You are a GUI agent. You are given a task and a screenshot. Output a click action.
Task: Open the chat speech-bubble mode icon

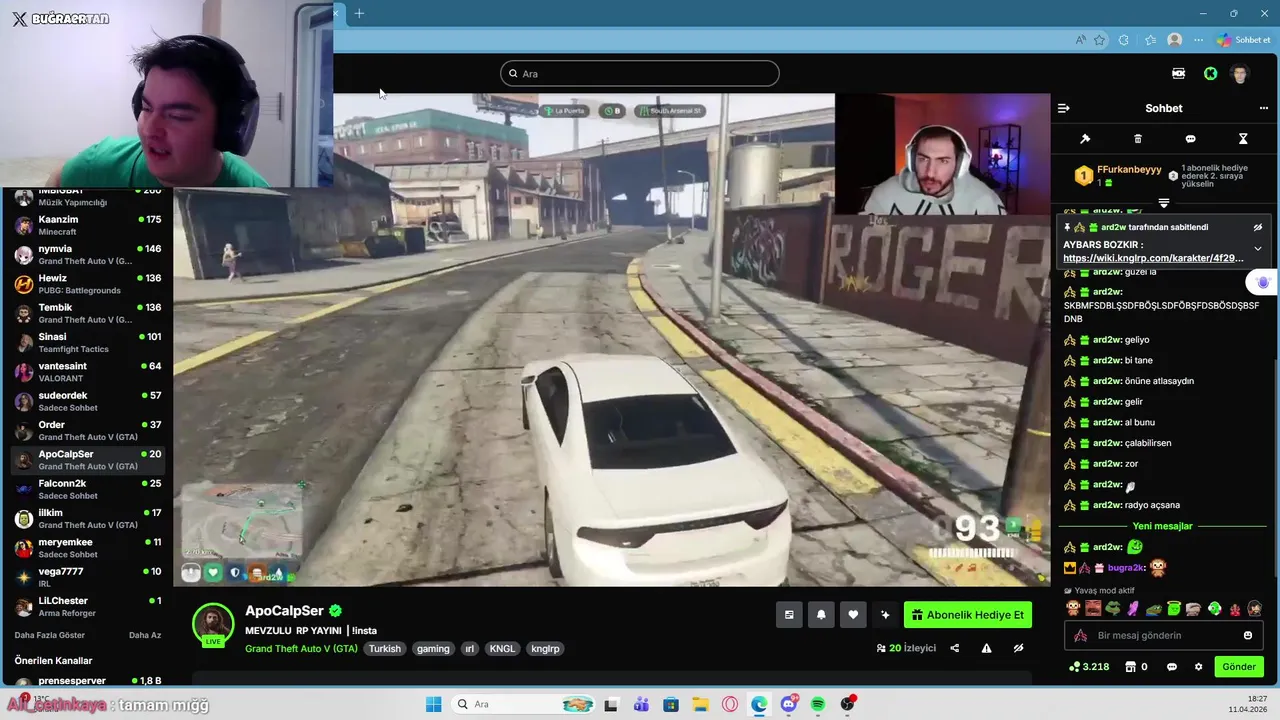[x=1190, y=139]
